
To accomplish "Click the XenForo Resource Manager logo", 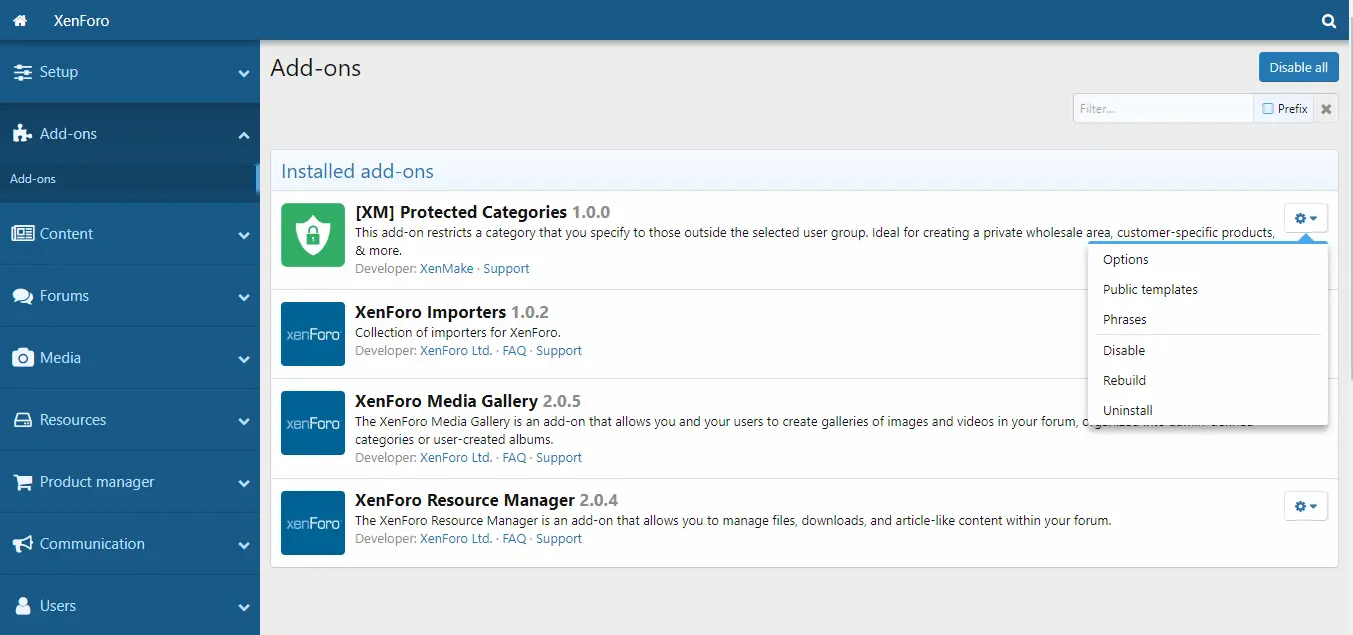I will (x=313, y=523).
